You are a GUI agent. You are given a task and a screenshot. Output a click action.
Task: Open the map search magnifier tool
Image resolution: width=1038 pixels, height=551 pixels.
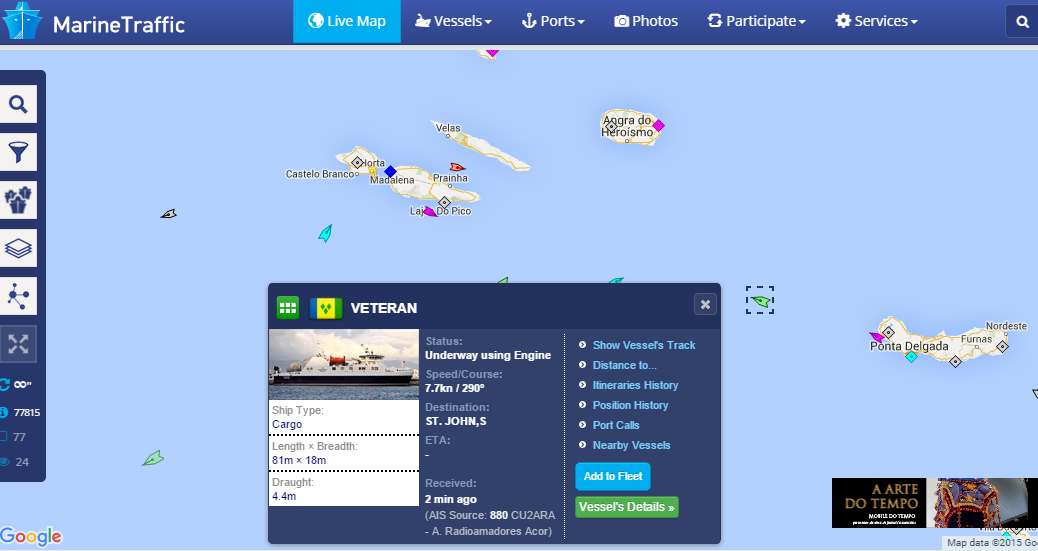[x=18, y=104]
